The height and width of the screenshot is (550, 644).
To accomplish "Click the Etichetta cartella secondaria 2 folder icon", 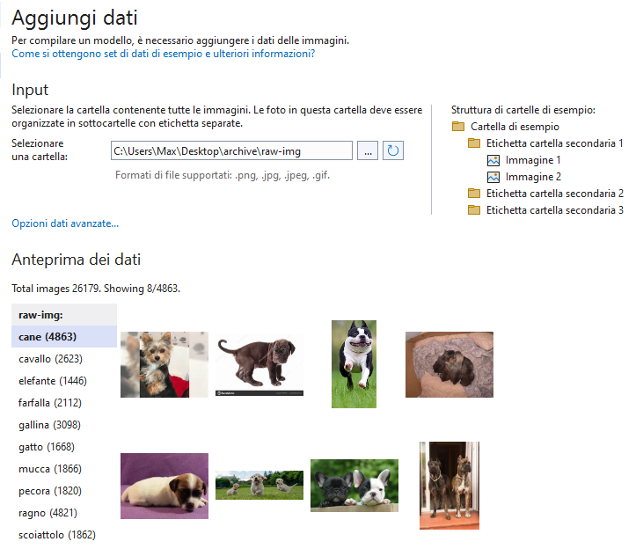I will click(x=475, y=194).
